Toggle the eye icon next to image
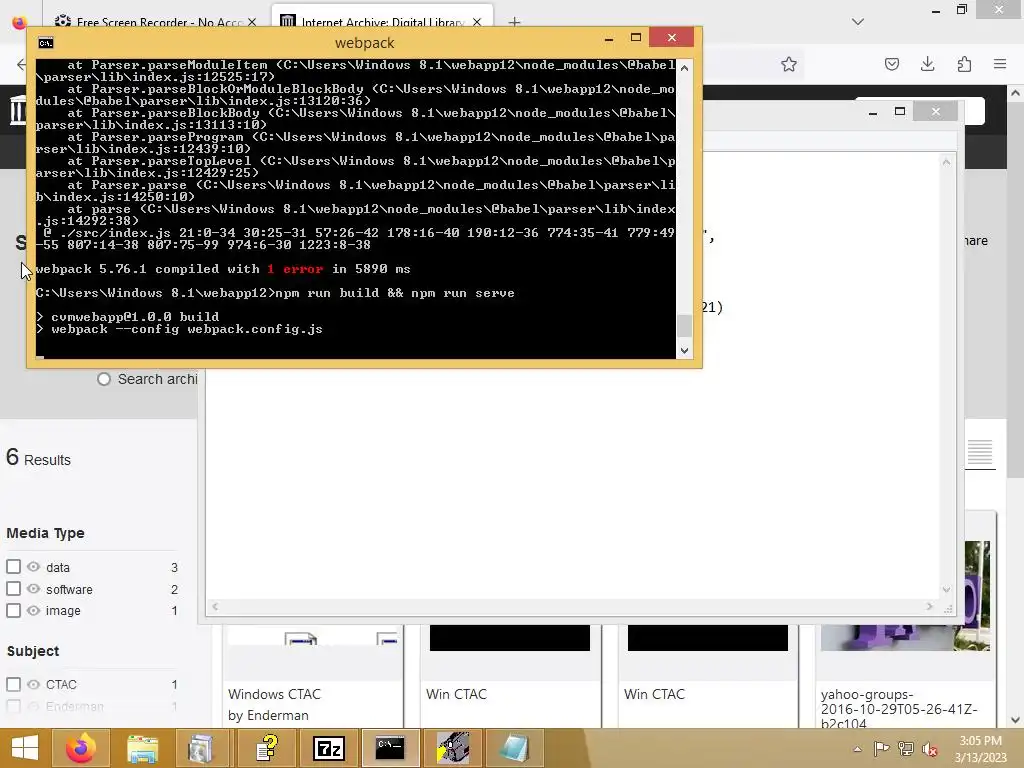 (33, 610)
